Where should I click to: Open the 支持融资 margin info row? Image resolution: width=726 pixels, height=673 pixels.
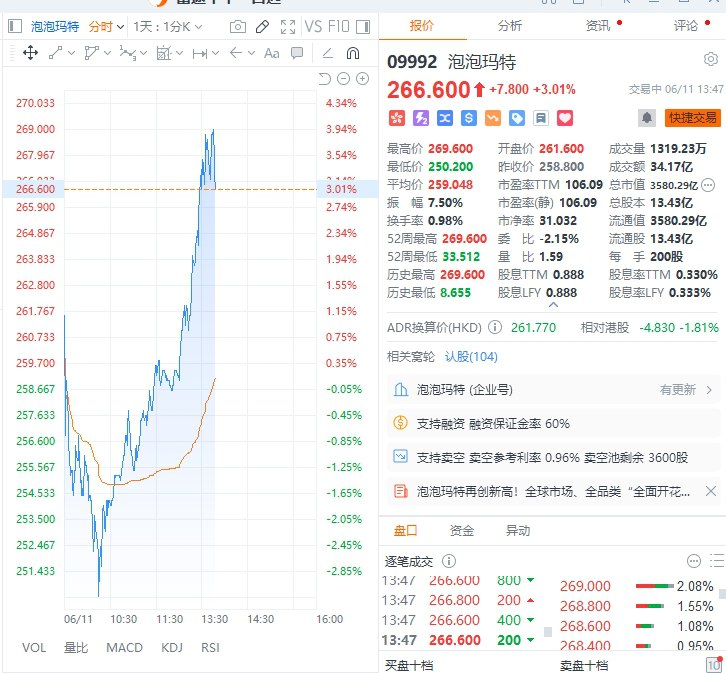coord(553,424)
